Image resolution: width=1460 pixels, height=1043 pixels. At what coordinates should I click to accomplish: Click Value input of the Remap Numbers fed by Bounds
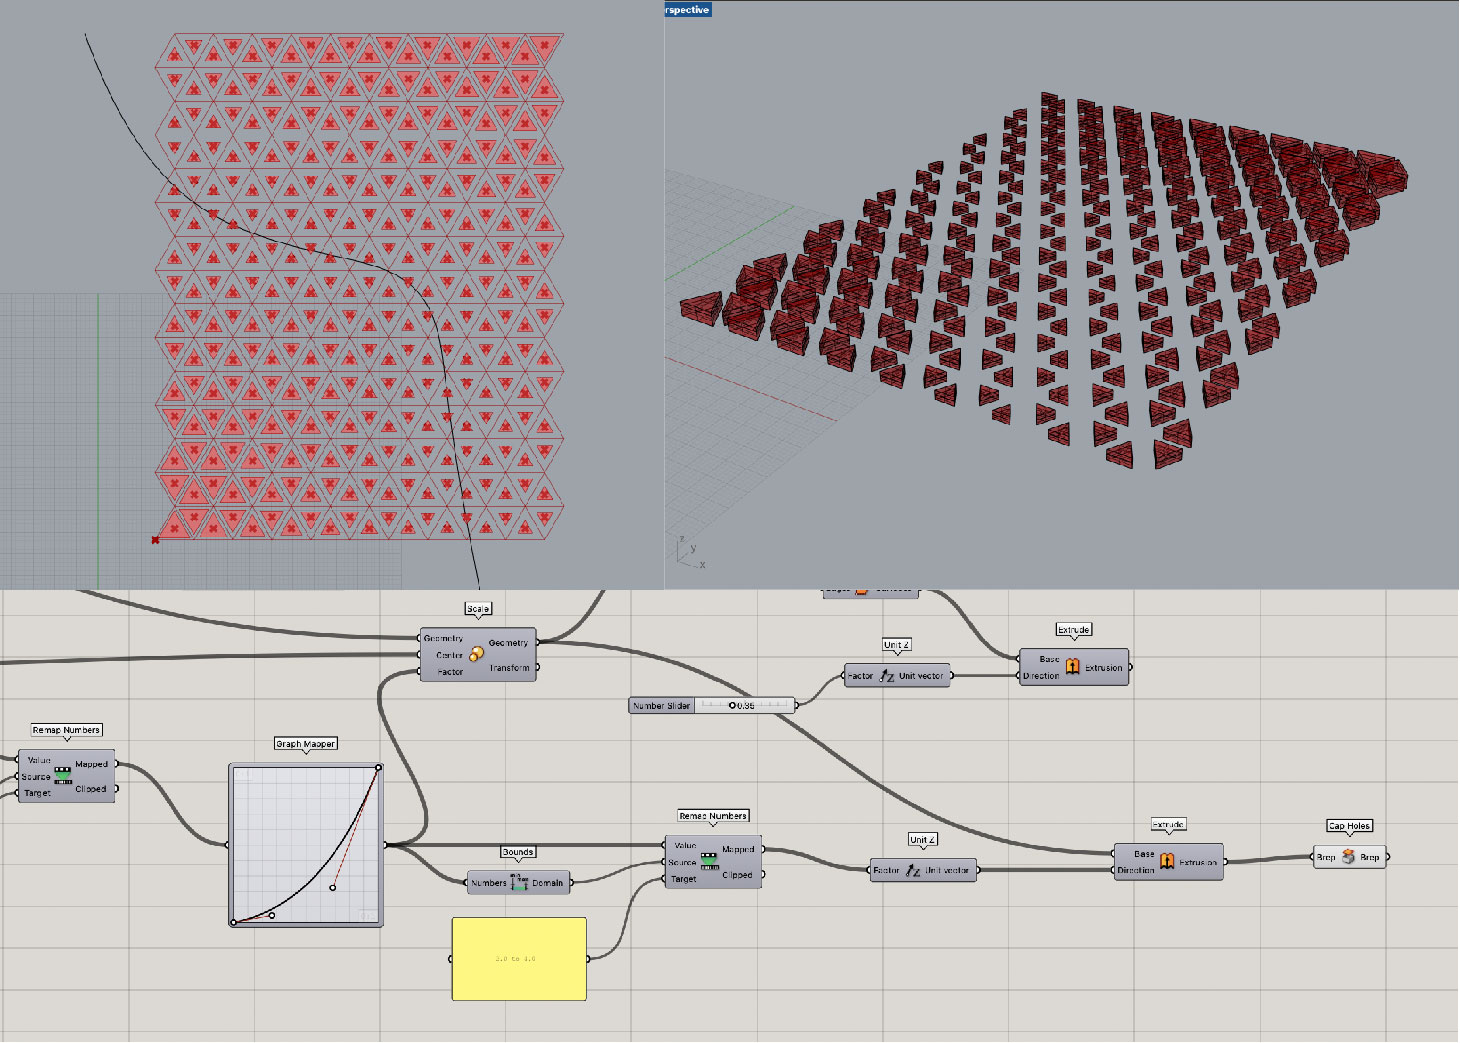[x=685, y=845]
